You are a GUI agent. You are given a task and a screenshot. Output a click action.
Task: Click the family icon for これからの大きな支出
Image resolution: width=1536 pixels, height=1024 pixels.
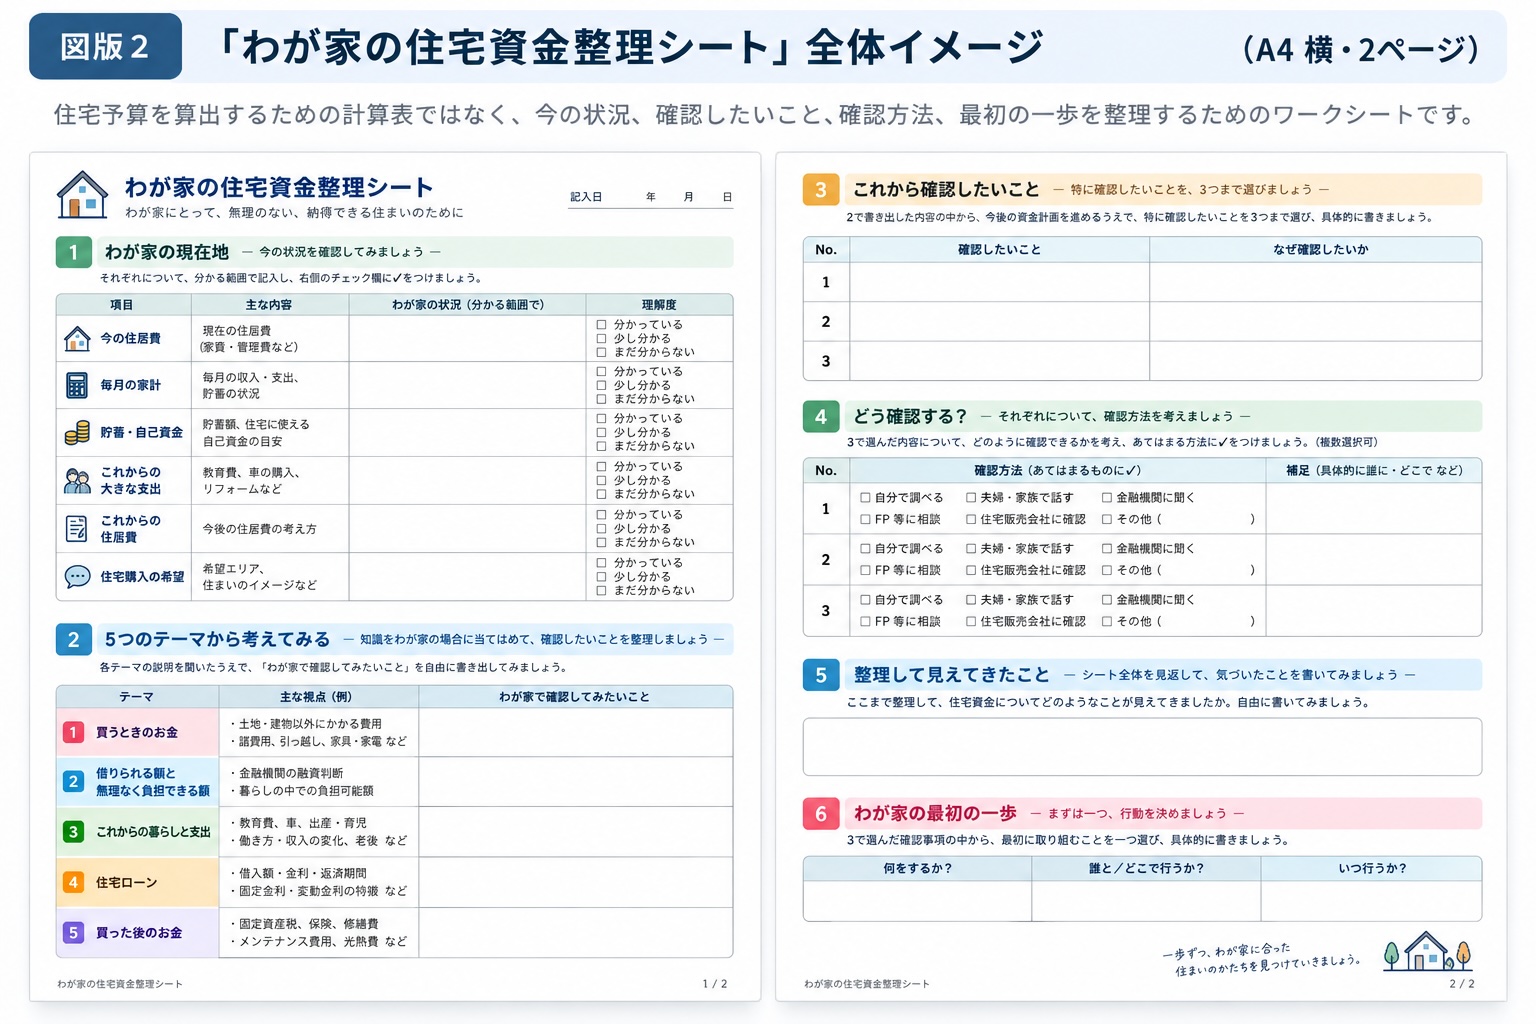coord(77,481)
